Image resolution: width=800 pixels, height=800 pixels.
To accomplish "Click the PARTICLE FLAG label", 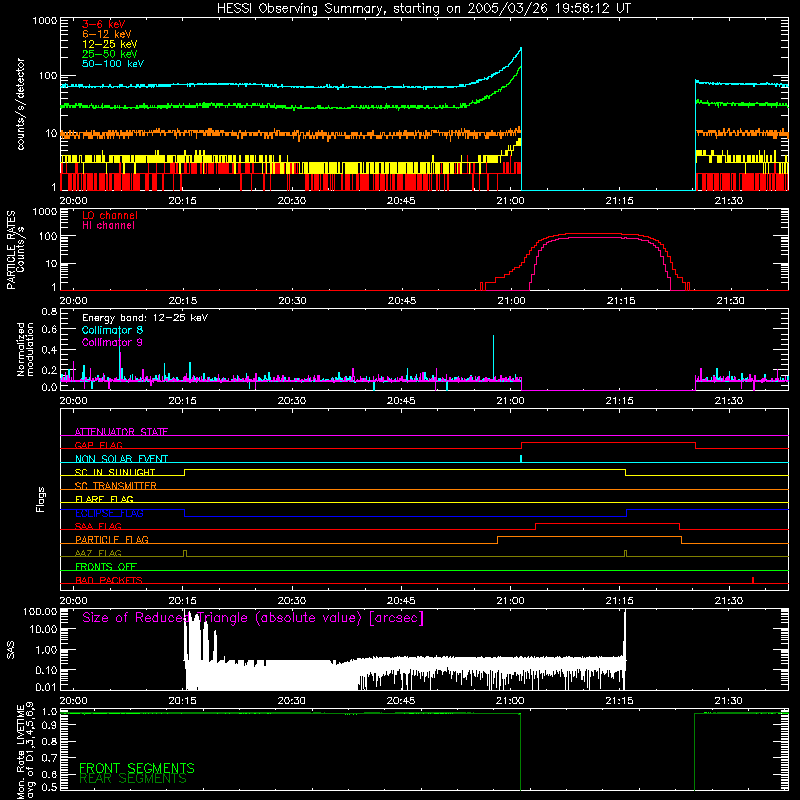I will coord(112,540).
